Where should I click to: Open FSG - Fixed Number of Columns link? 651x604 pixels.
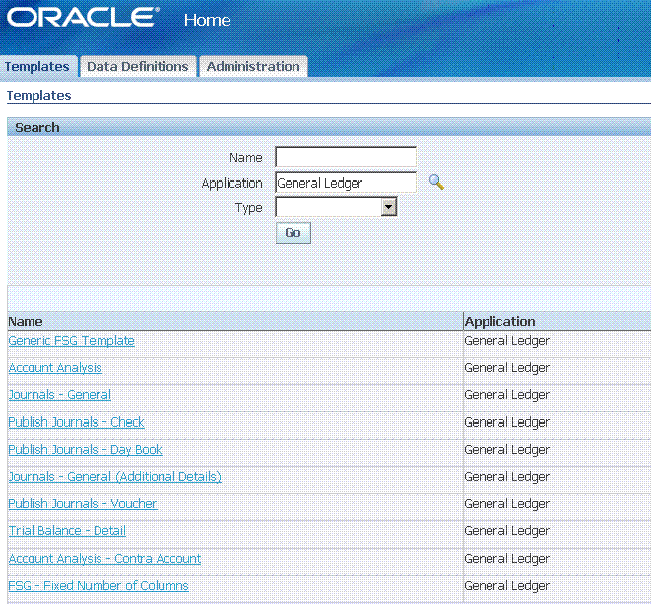pos(98,586)
